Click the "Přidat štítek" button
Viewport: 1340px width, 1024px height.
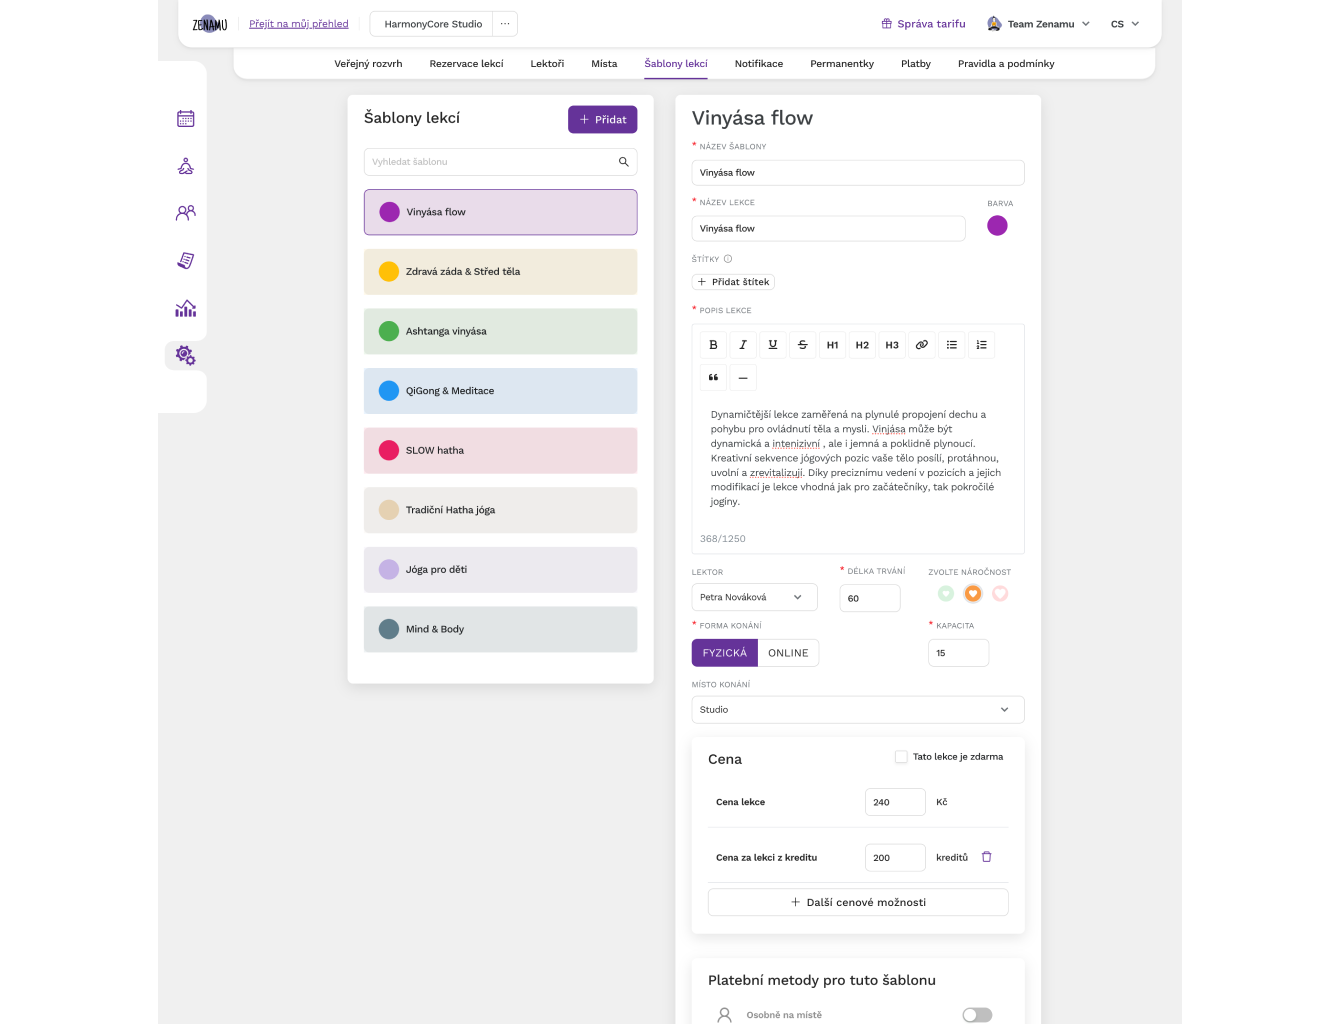733,282
